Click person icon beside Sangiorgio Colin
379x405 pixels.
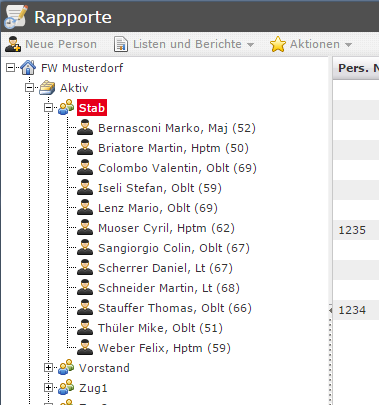(x=85, y=247)
